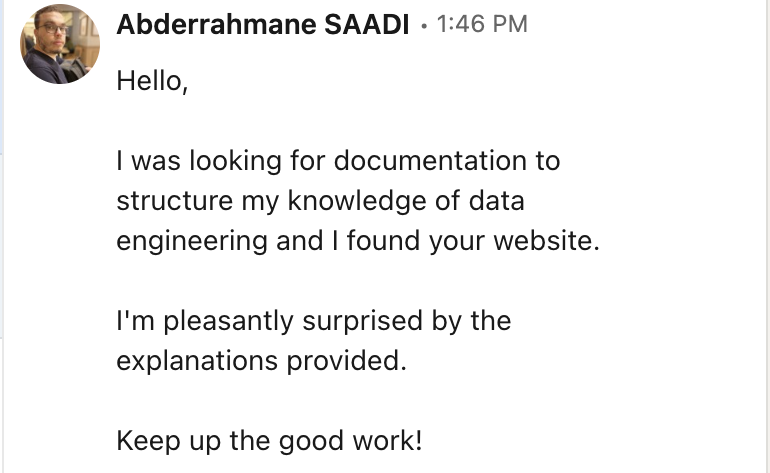
Task: Click the first name "Abderrahmane" in the header
Action: (216, 24)
